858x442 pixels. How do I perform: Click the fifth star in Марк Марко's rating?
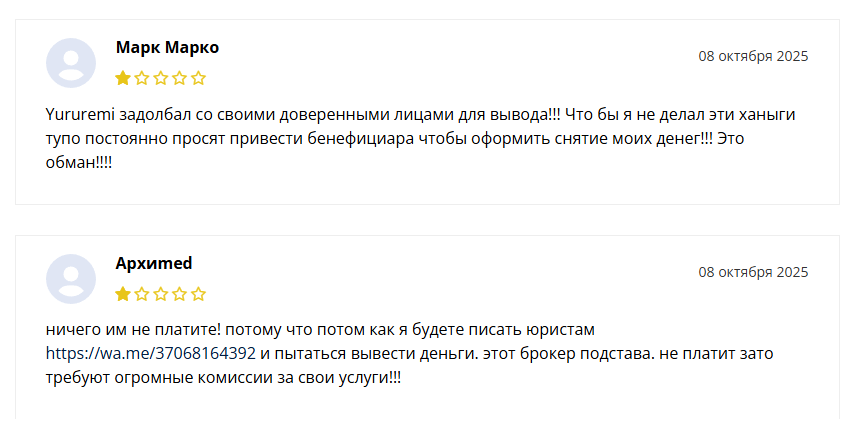point(199,78)
